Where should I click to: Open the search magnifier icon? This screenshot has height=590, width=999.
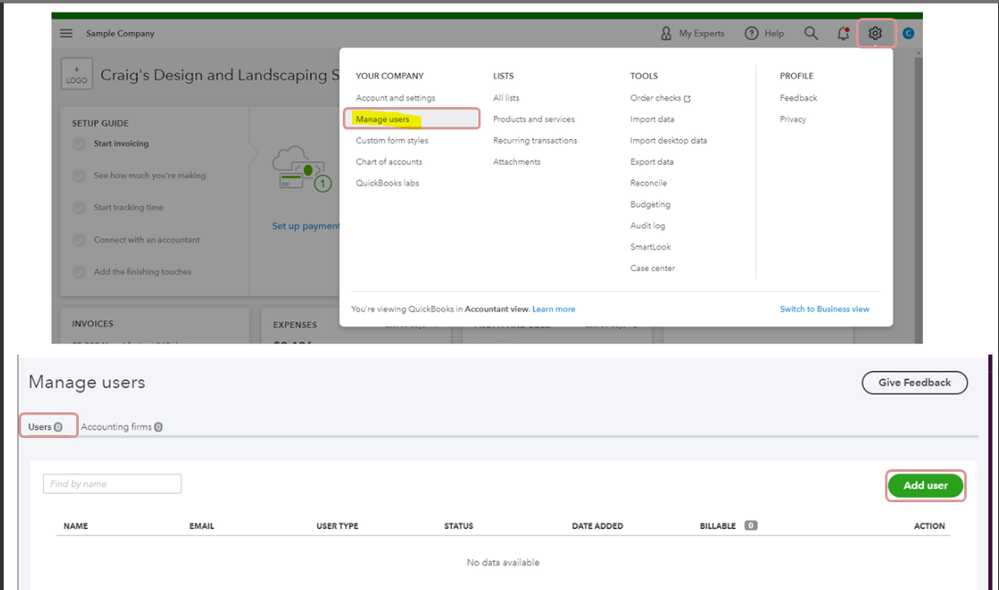(x=810, y=33)
